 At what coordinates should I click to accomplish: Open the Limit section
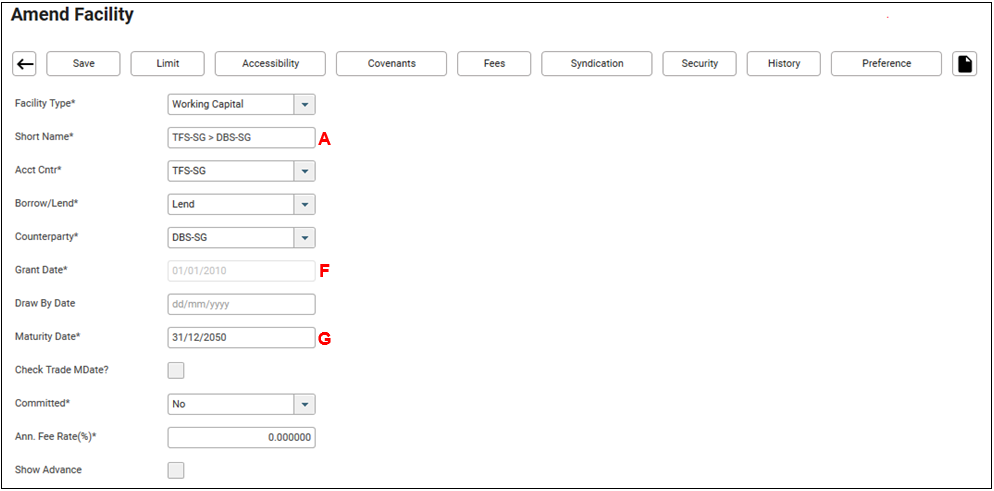pyautogui.click(x=168, y=64)
